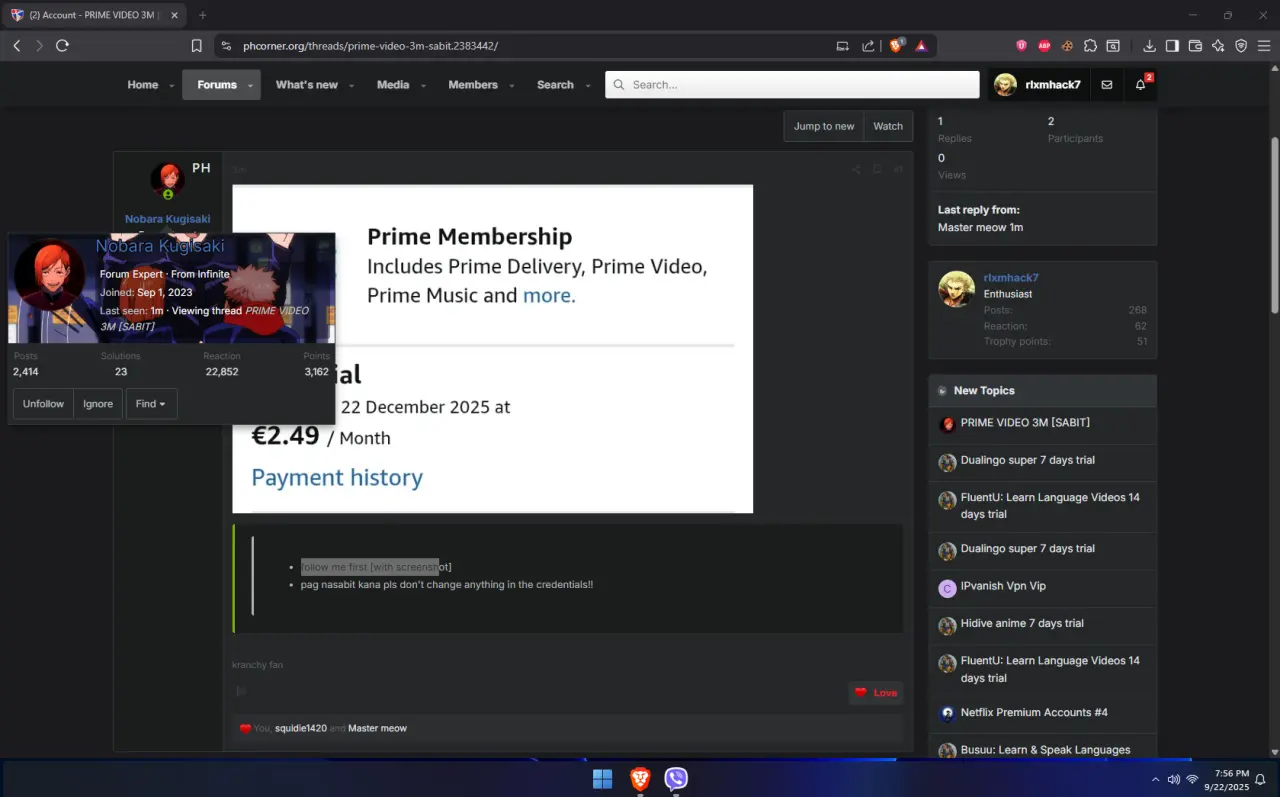
Task: Open a new browser tab with plus
Action: (202, 15)
